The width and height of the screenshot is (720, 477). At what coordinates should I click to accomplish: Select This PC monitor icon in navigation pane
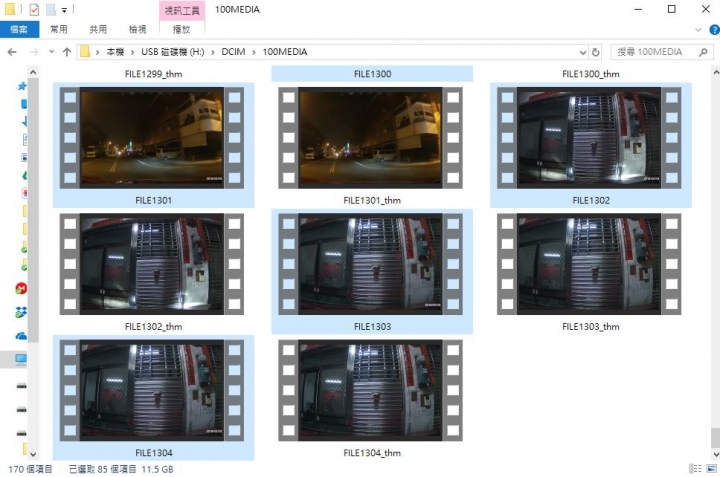pyautogui.click(x=21, y=359)
